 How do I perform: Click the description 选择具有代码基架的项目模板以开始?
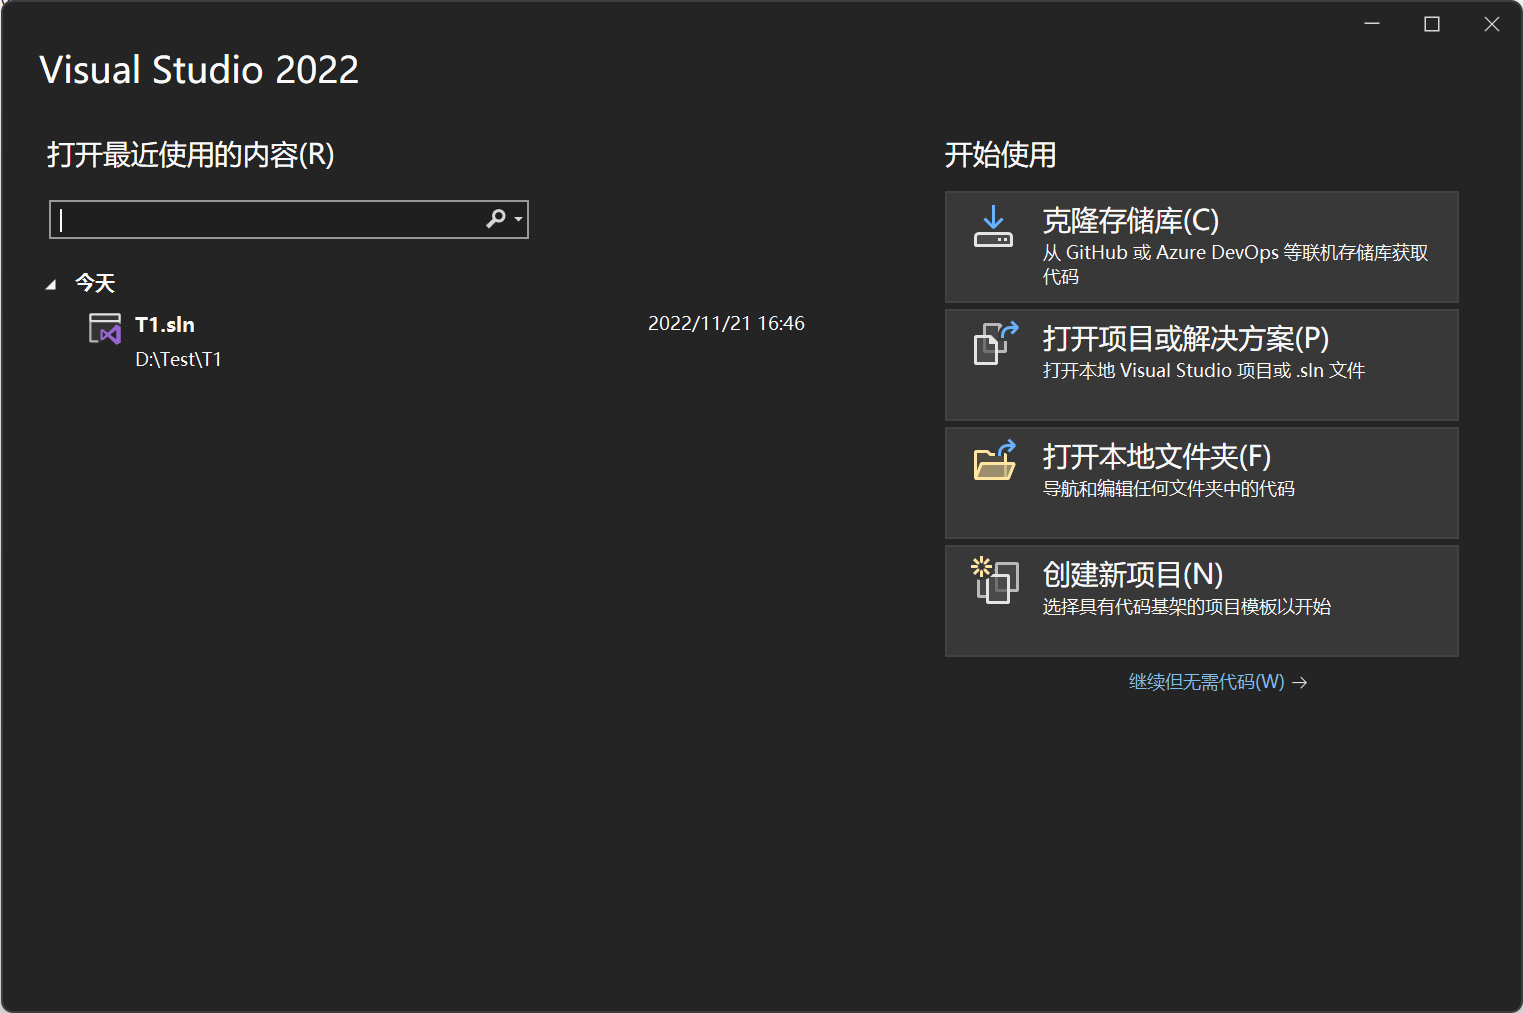point(1186,606)
